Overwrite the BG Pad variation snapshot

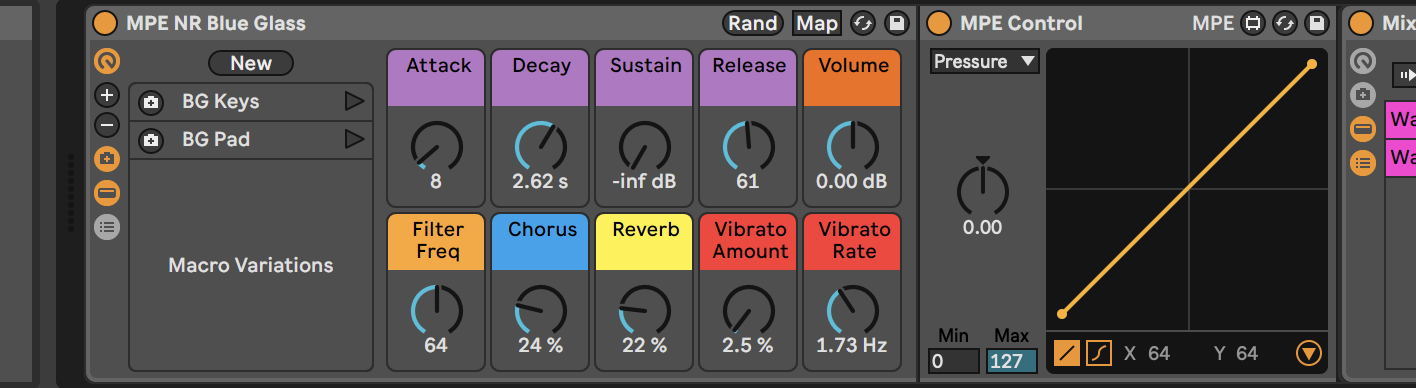(x=151, y=141)
